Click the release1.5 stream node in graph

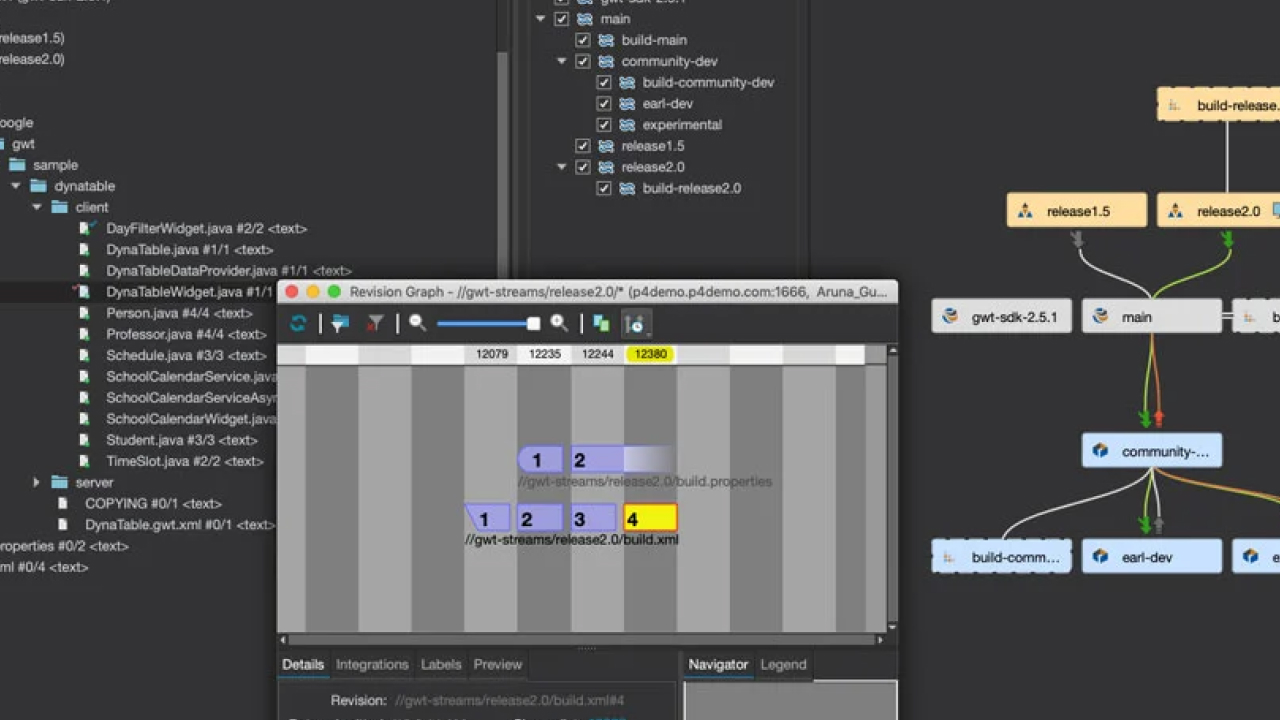click(x=1076, y=211)
